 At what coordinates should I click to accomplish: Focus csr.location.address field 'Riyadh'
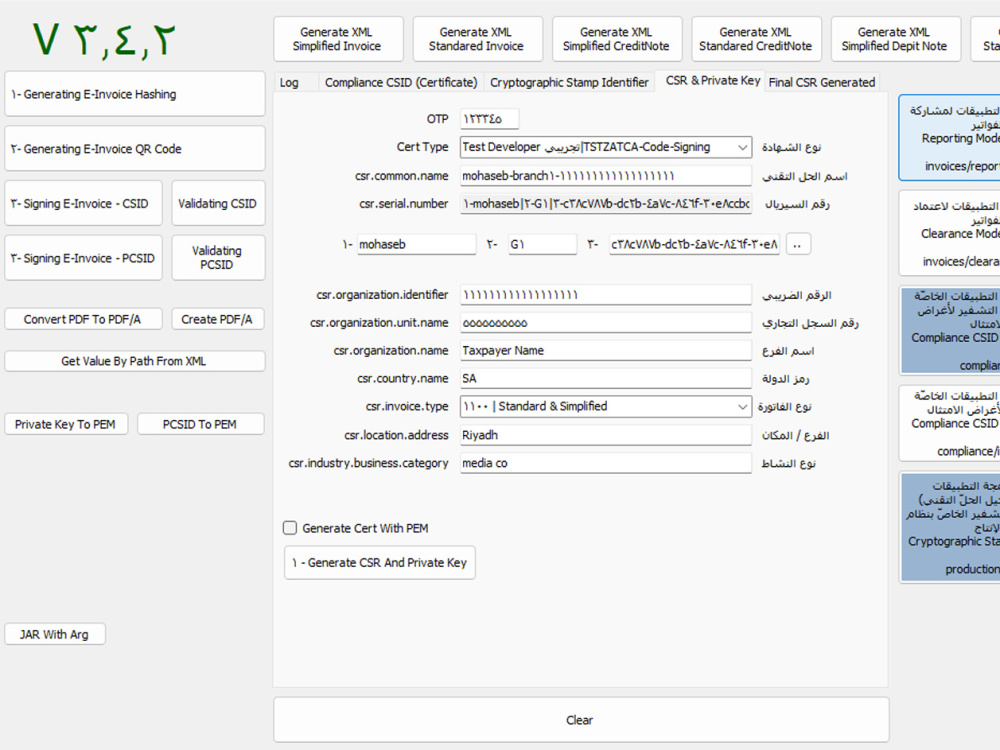pos(606,435)
